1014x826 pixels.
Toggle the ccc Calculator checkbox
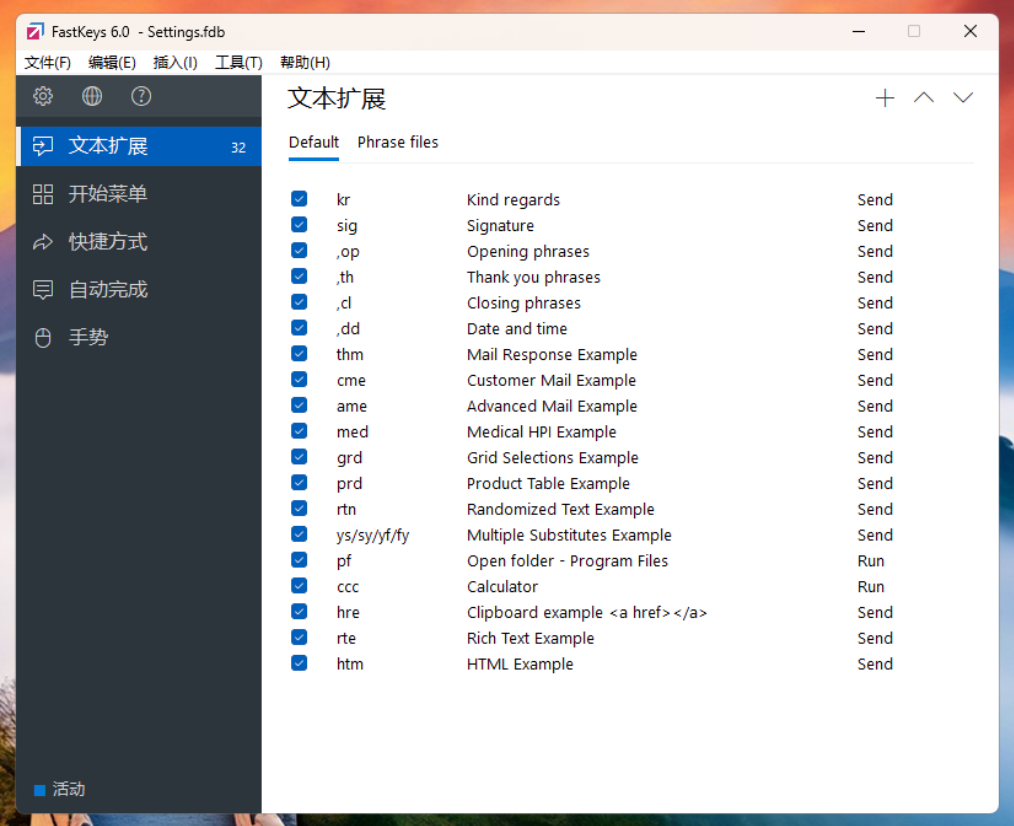pos(299,586)
